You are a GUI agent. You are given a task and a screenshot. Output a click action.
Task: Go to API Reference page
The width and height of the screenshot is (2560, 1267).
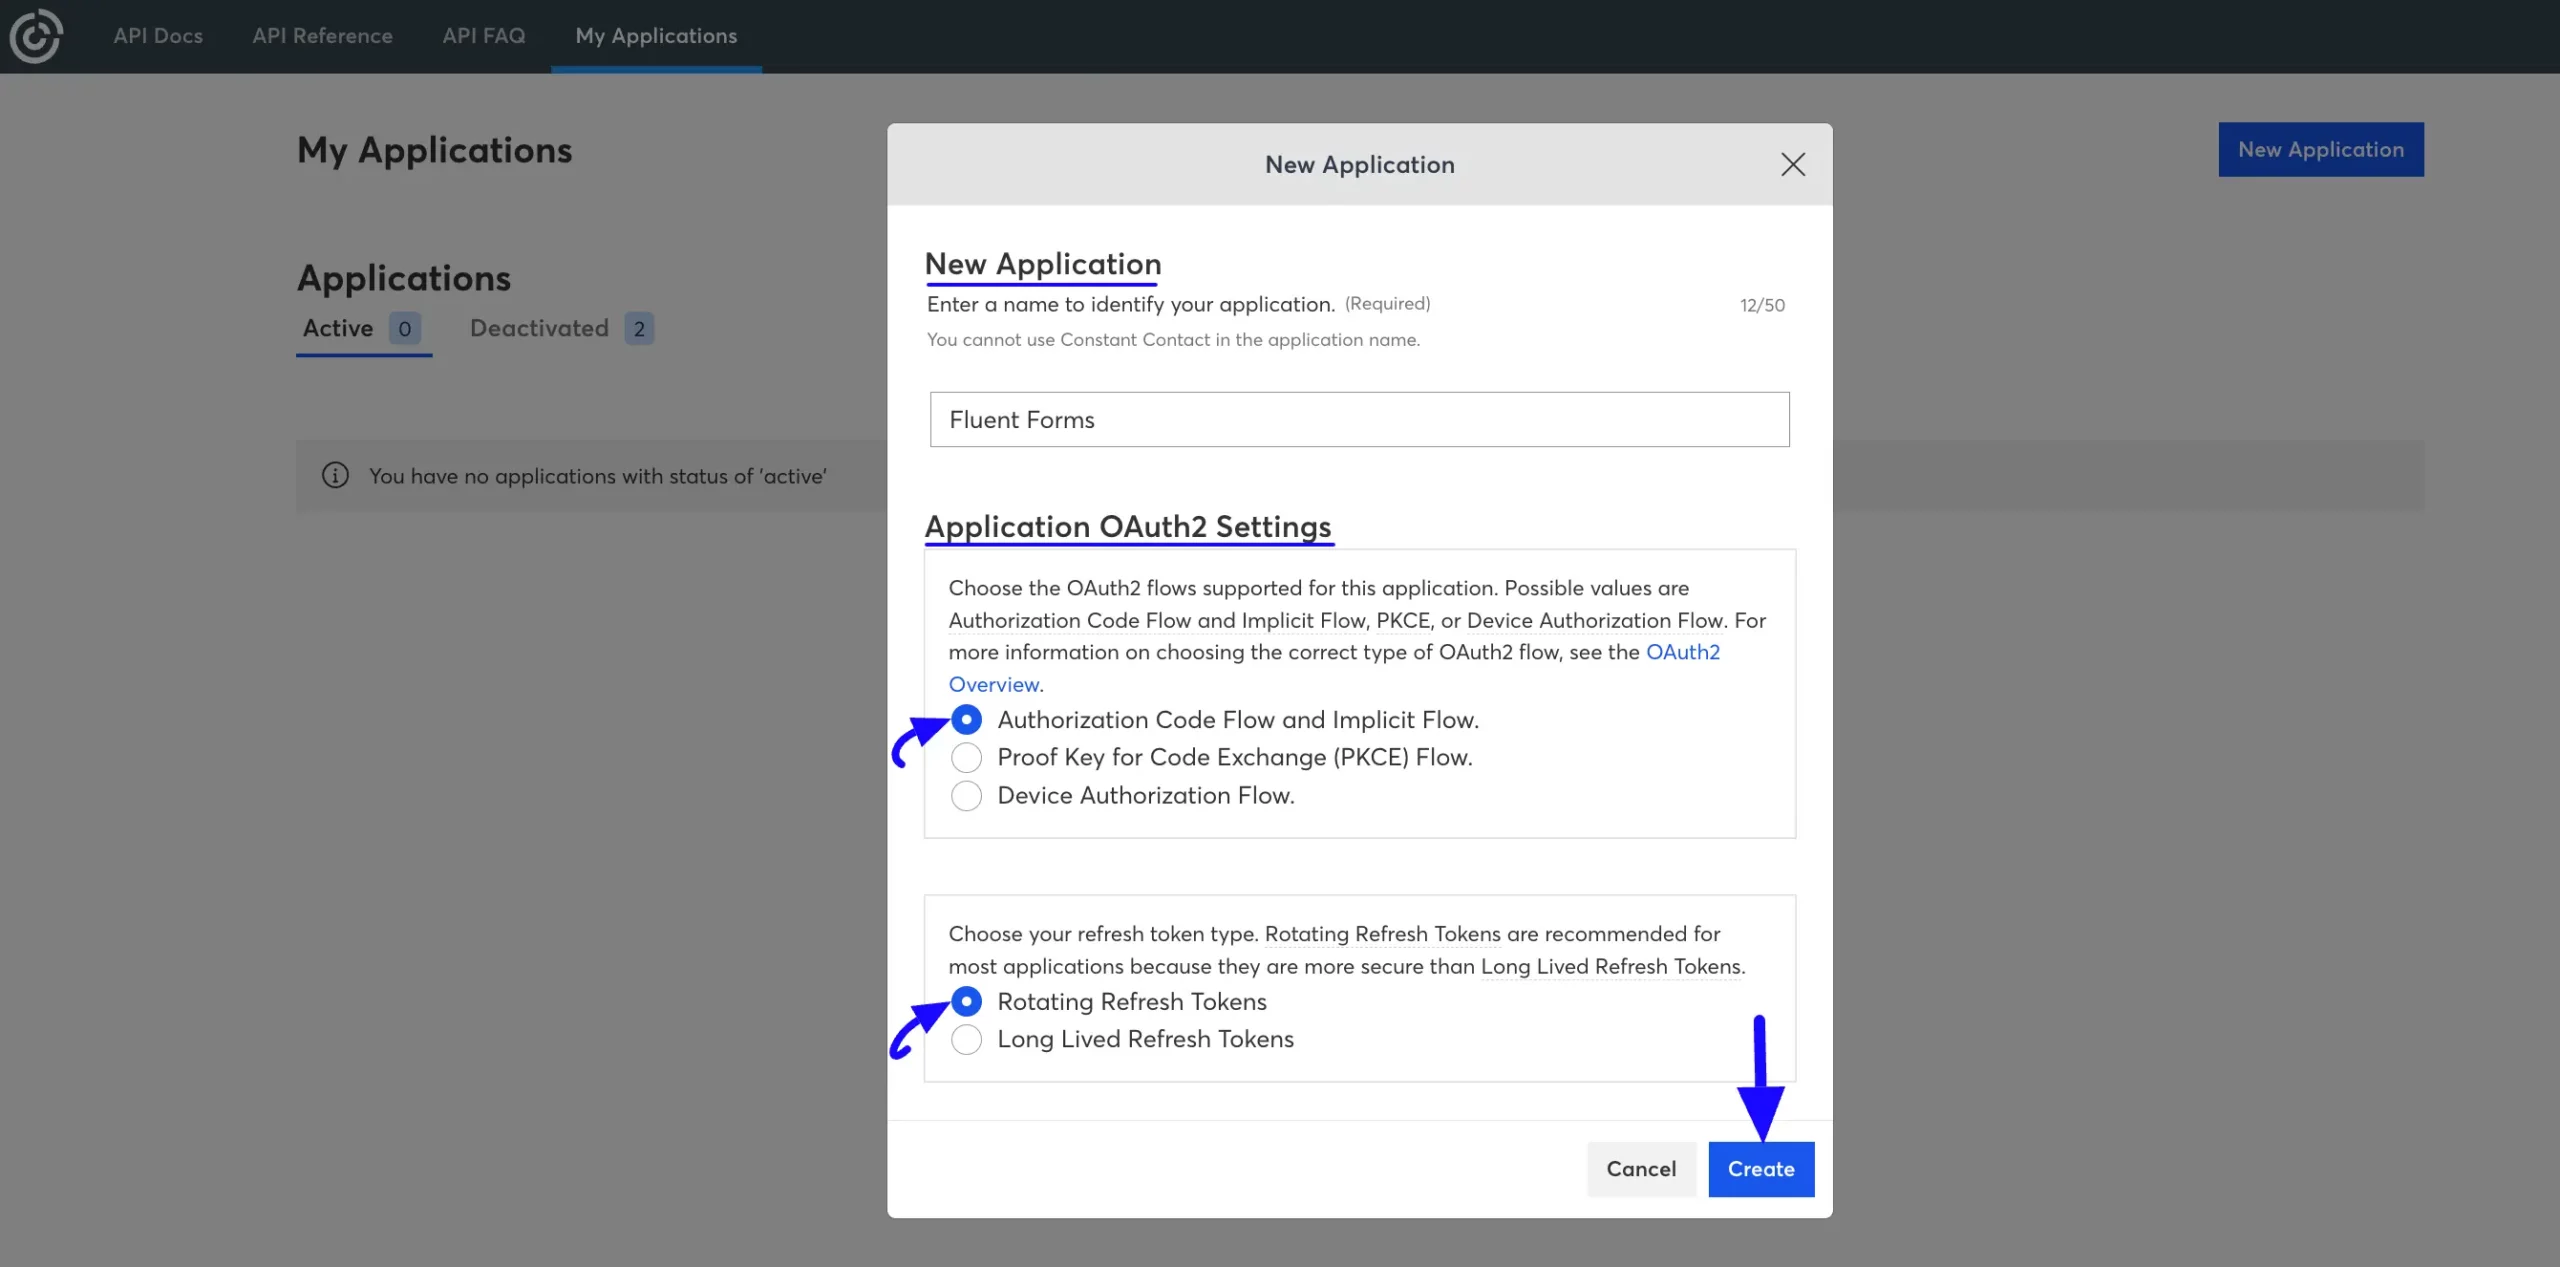[x=322, y=36]
